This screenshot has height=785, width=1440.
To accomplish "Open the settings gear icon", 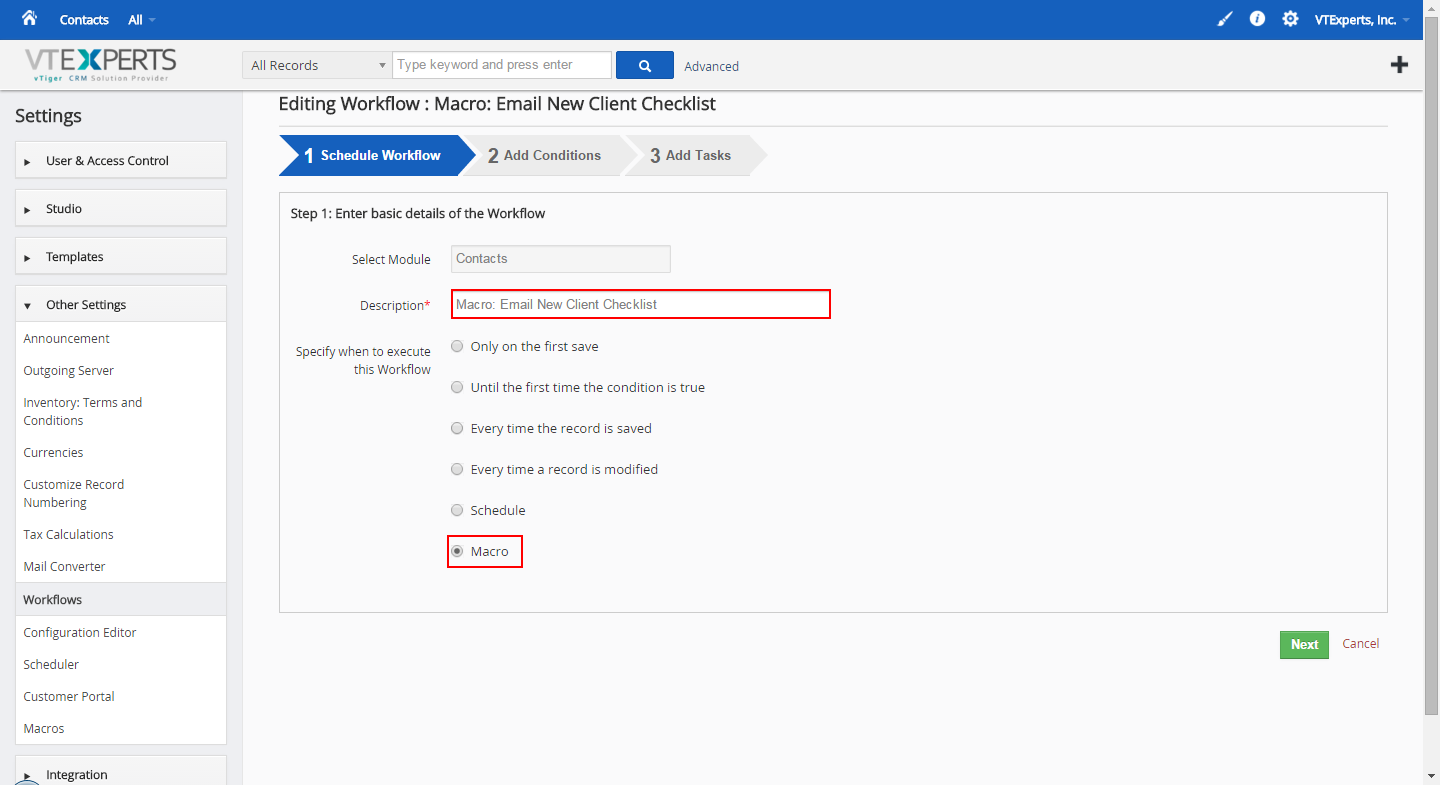I will (1291, 19).
